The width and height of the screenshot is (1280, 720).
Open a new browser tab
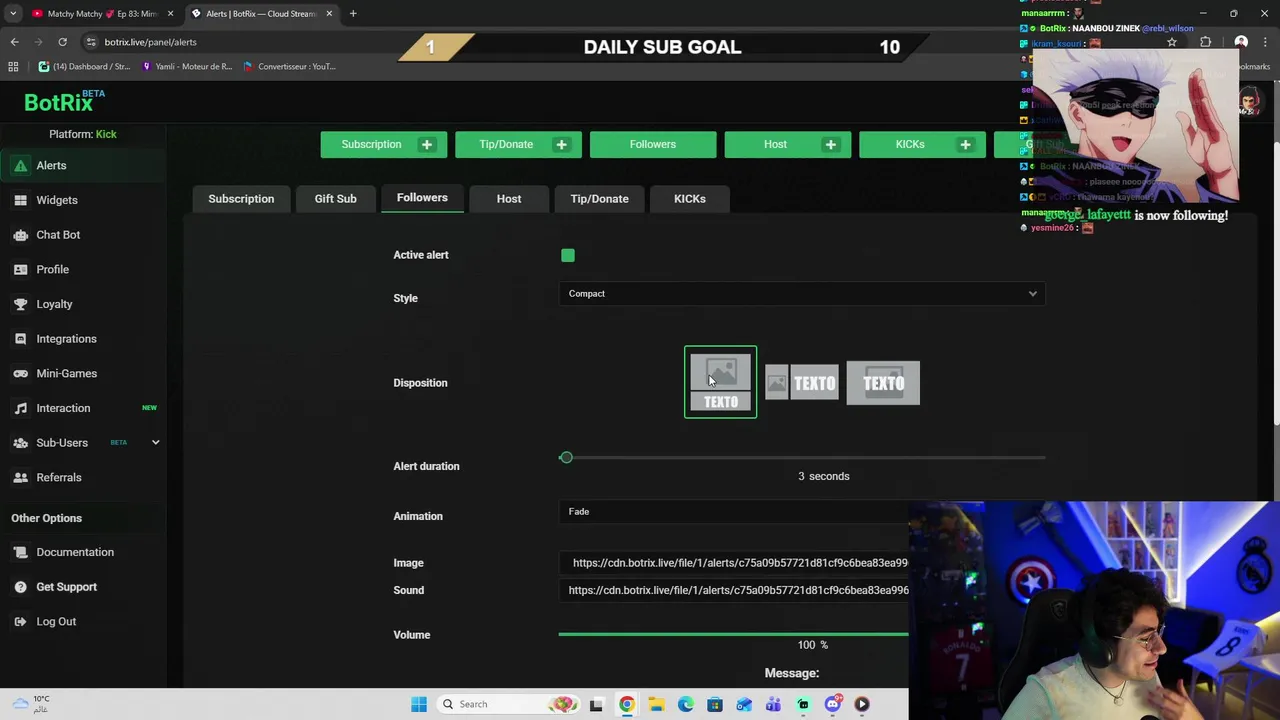click(353, 14)
